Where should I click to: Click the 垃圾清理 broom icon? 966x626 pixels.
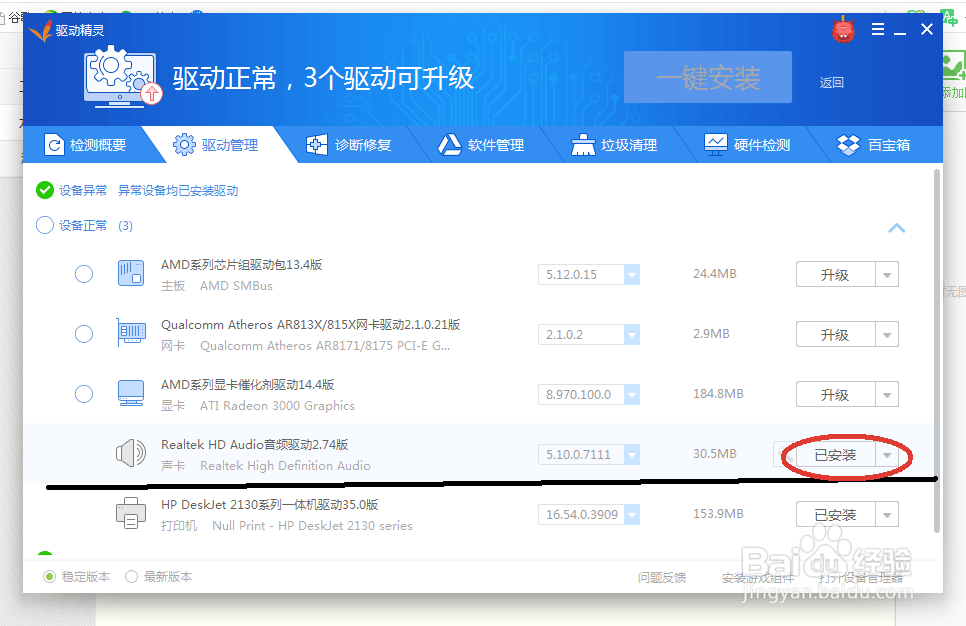pyautogui.click(x=583, y=145)
